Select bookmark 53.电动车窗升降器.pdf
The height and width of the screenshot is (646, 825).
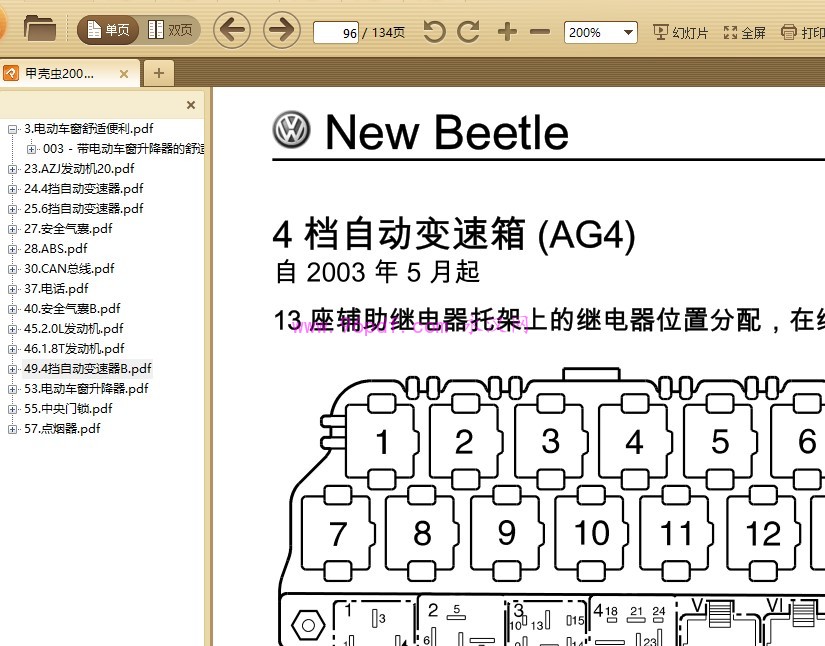click(x=86, y=389)
